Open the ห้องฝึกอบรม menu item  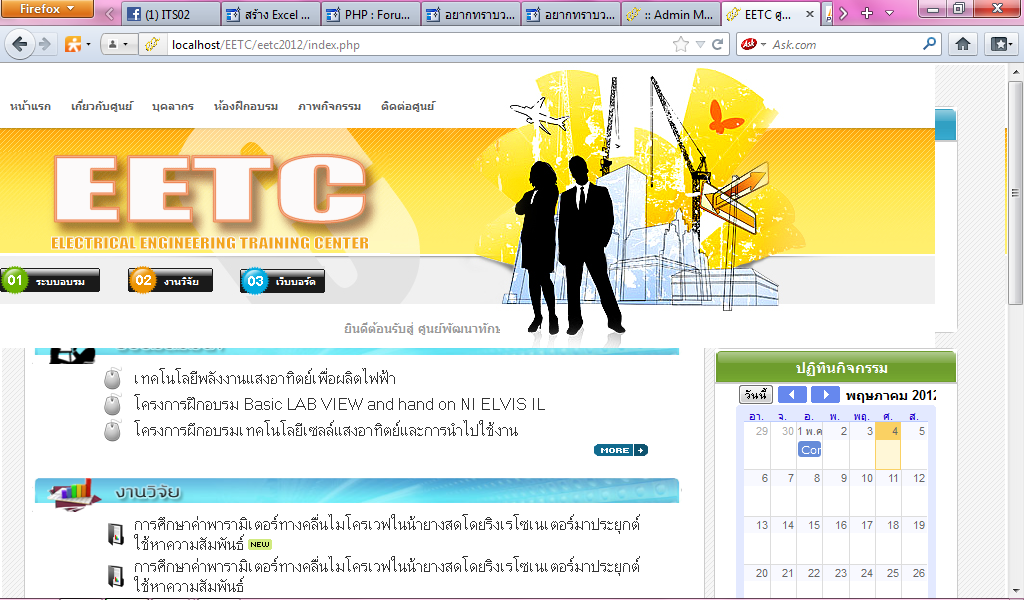coord(246,106)
